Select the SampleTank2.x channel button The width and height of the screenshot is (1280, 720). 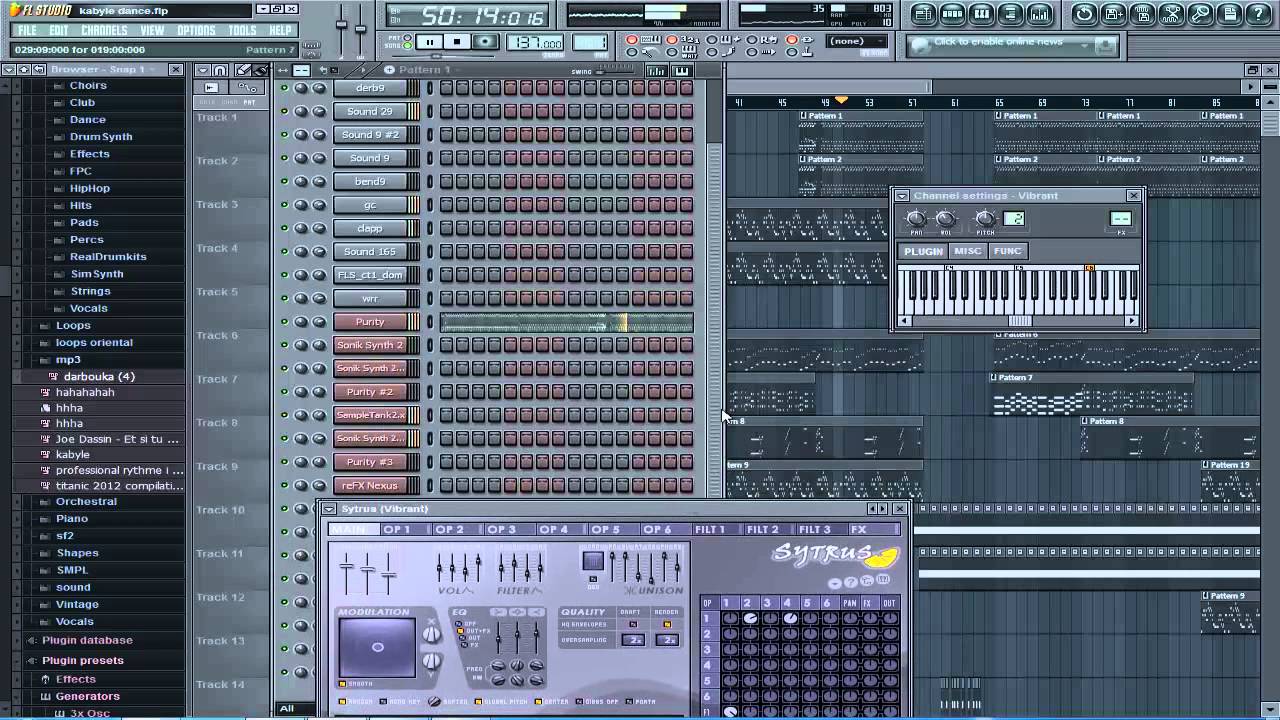(370, 415)
